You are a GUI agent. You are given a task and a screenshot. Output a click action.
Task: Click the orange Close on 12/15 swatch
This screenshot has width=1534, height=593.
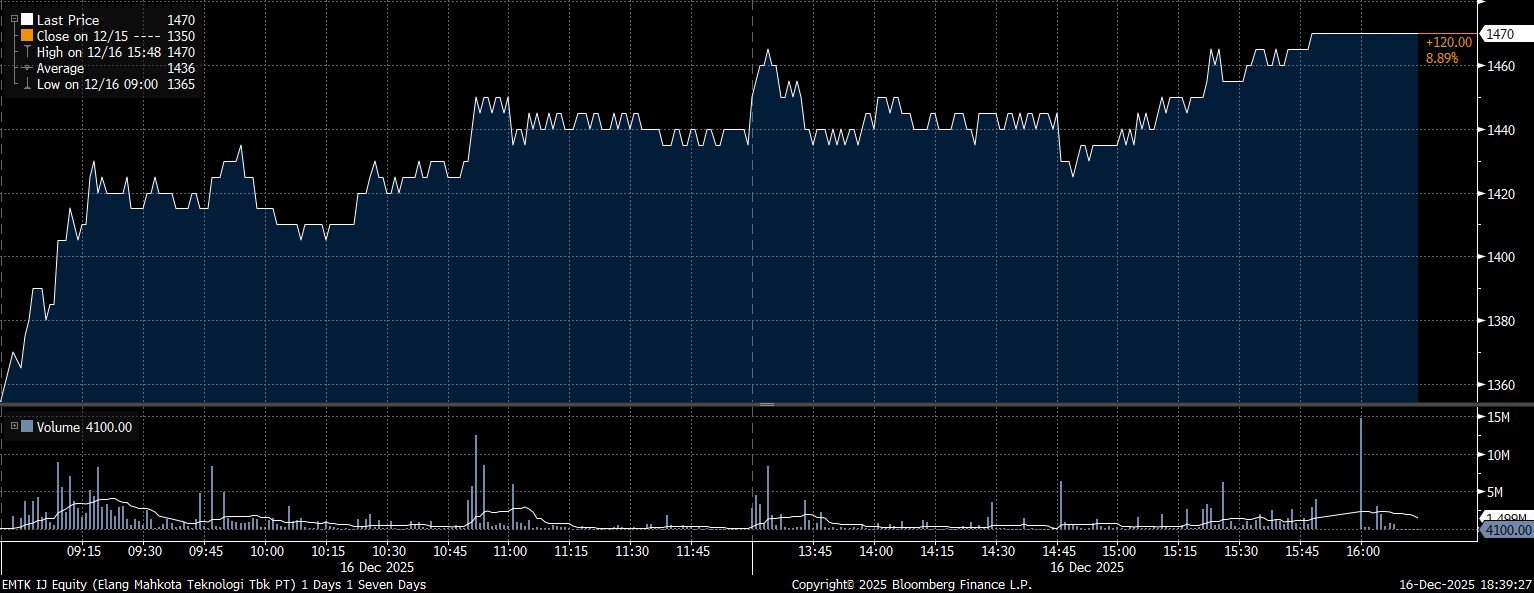[x=27, y=36]
